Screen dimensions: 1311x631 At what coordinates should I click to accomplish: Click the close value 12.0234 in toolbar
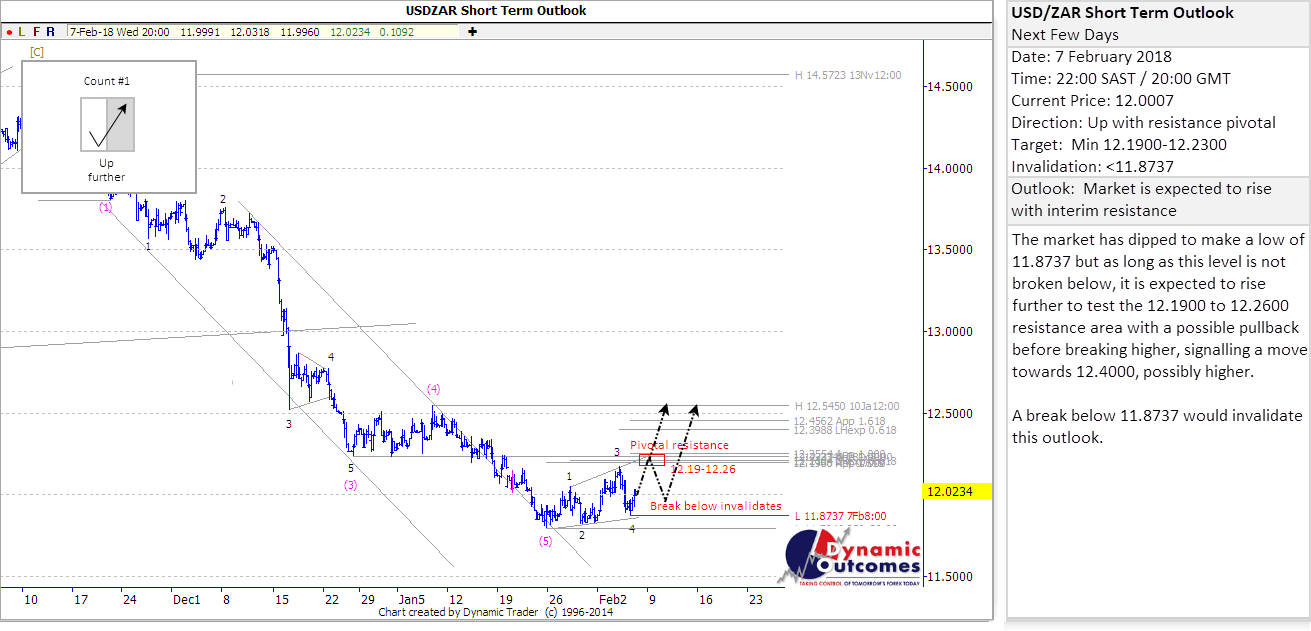(349, 32)
